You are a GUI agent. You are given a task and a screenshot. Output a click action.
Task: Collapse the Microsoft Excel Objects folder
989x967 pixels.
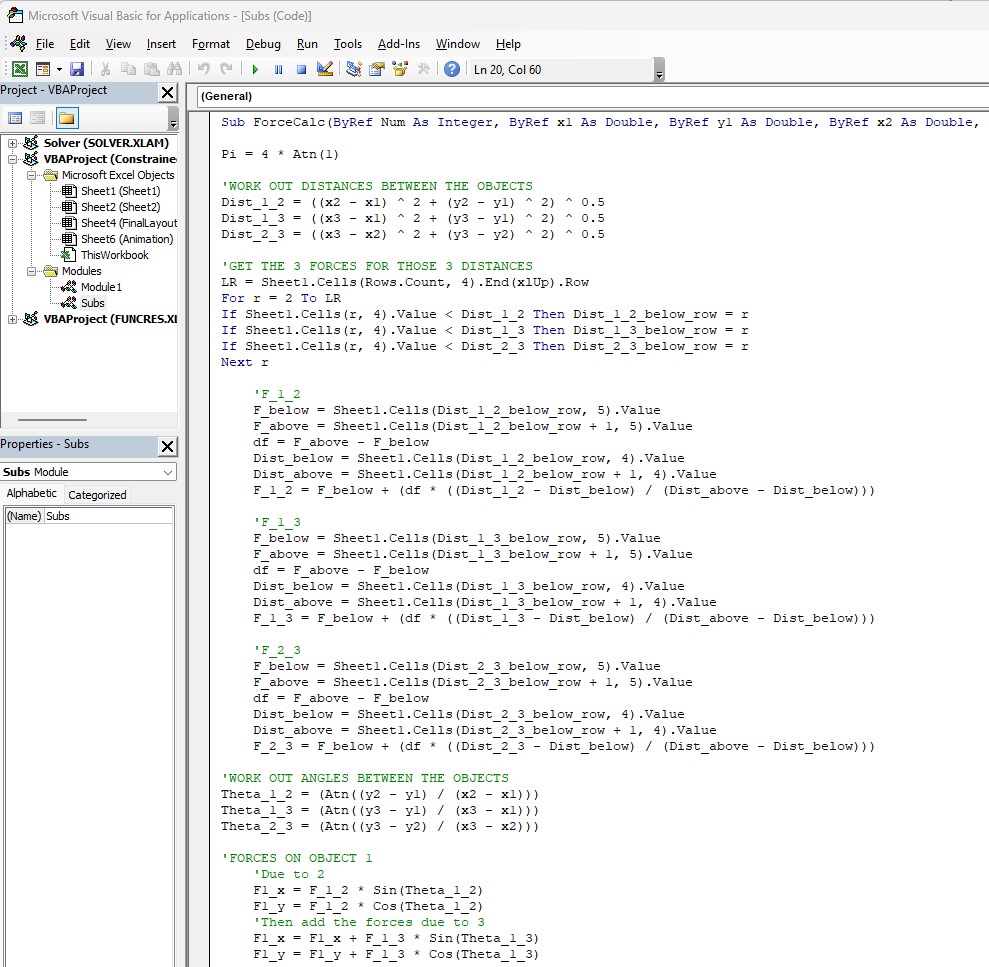point(32,175)
